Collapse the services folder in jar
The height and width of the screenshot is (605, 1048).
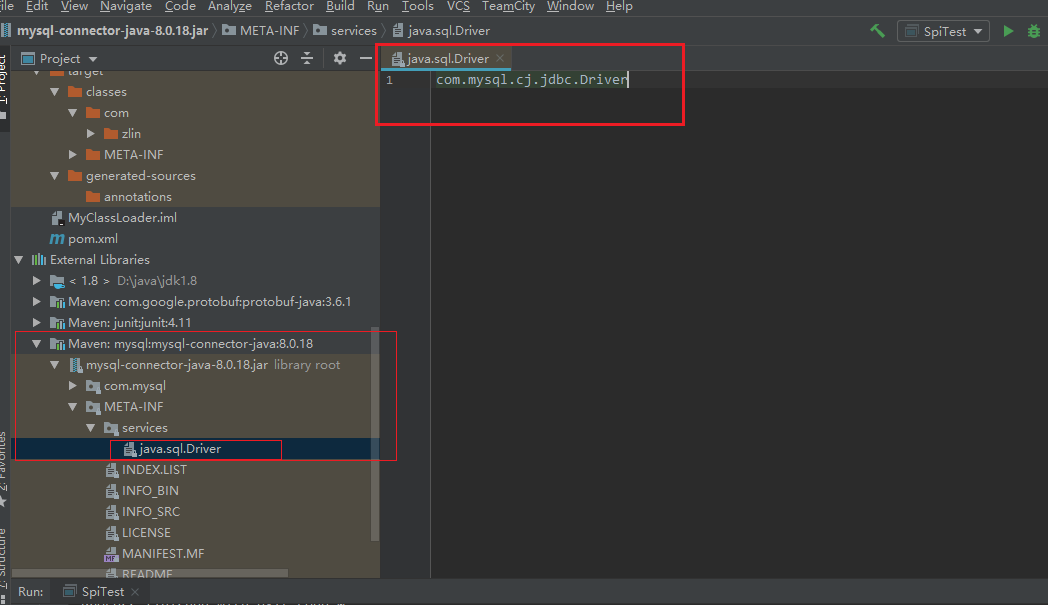pyautogui.click(x=91, y=428)
